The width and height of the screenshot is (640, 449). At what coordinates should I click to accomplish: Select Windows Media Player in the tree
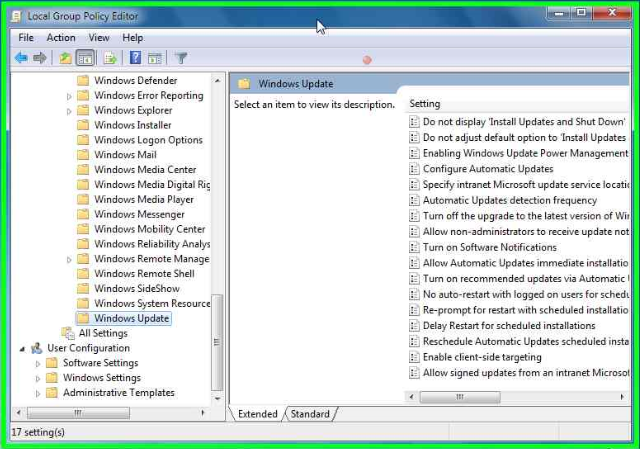(x=144, y=199)
